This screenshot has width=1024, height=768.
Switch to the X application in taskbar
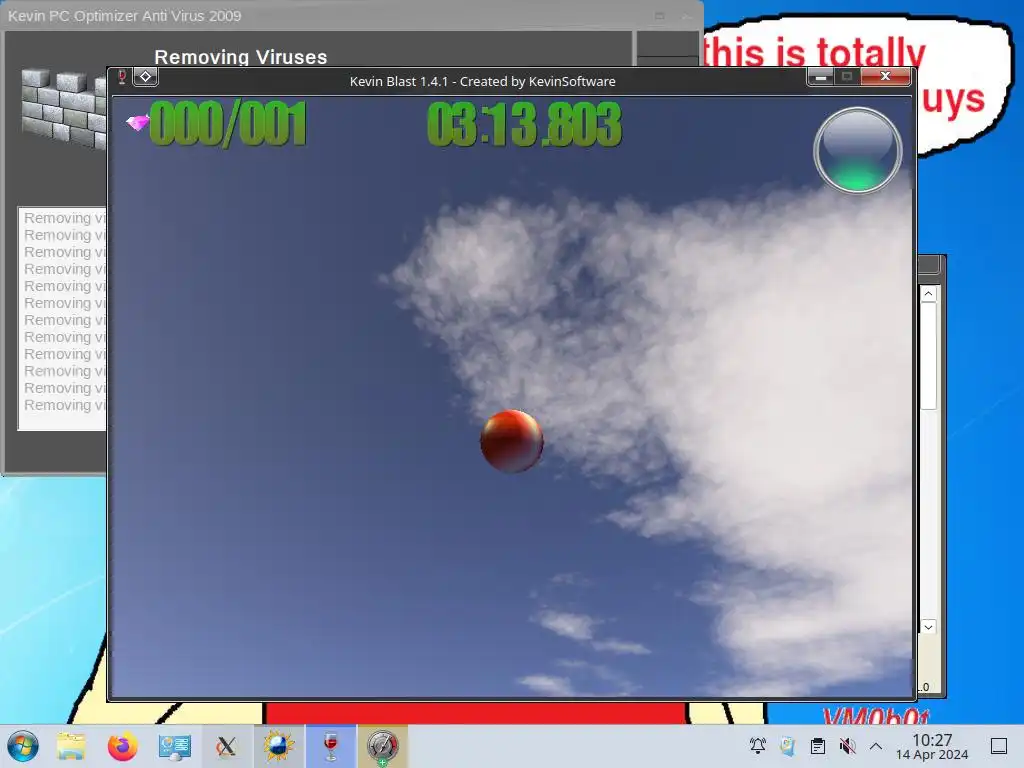pos(226,746)
